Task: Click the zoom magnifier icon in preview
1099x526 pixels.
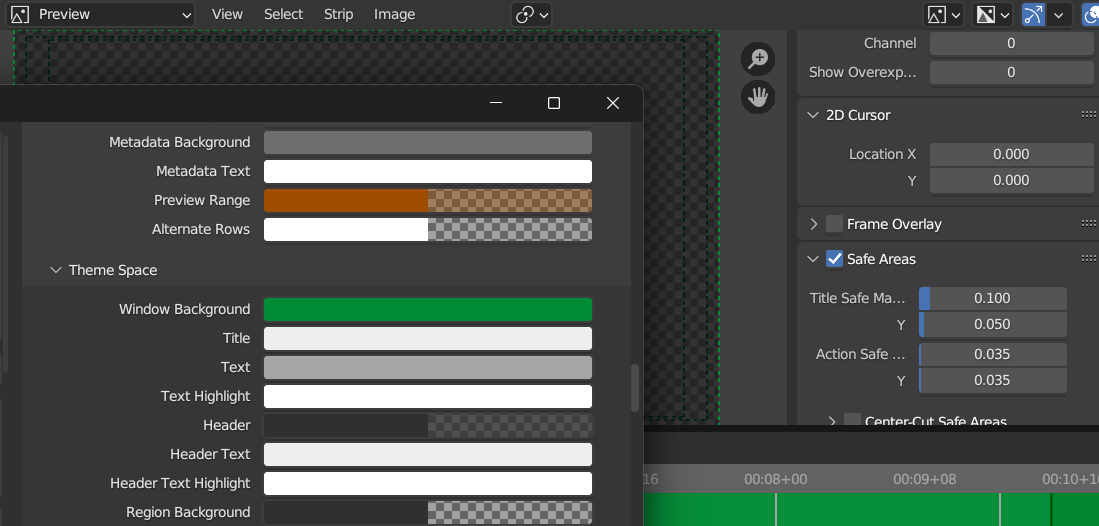Action: (x=758, y=59)
